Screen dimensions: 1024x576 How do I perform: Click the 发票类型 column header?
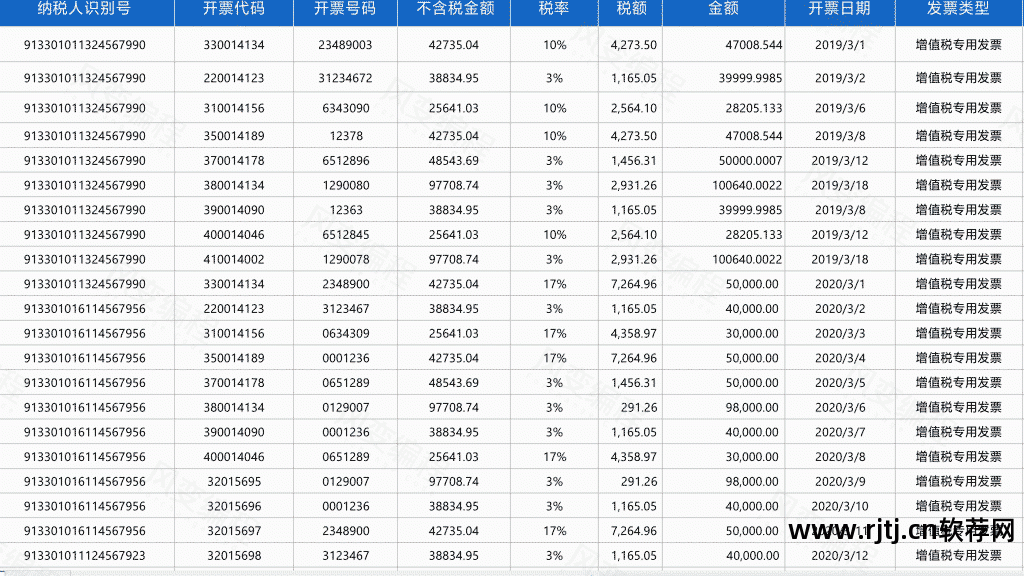point(958,8)
